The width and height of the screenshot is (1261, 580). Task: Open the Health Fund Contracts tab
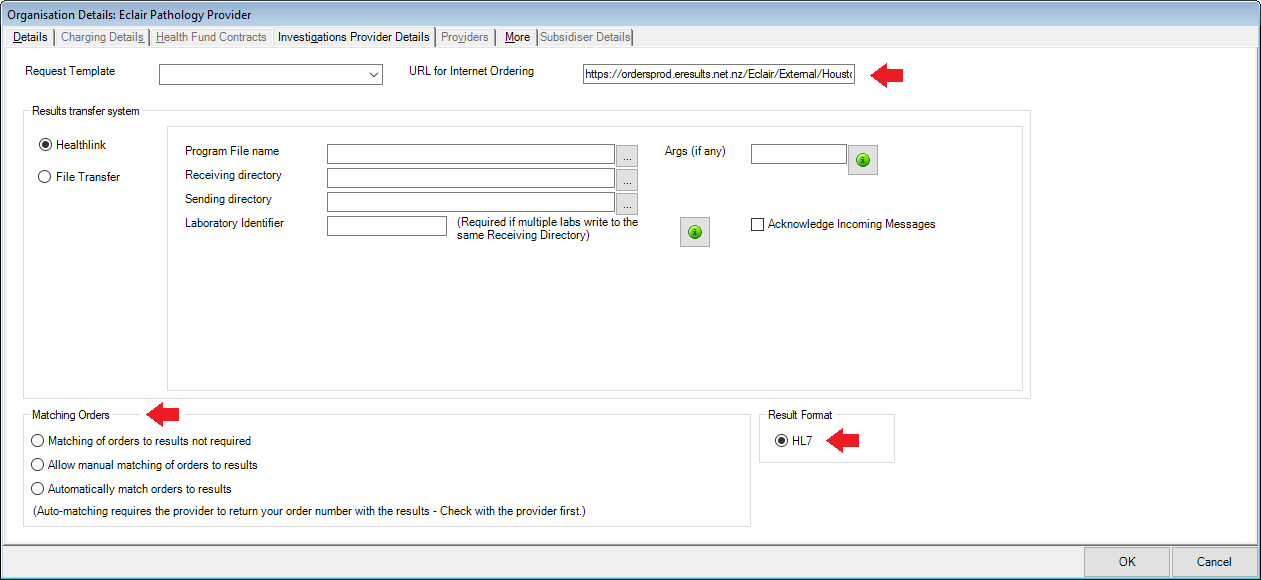click(x=212, y=37)
